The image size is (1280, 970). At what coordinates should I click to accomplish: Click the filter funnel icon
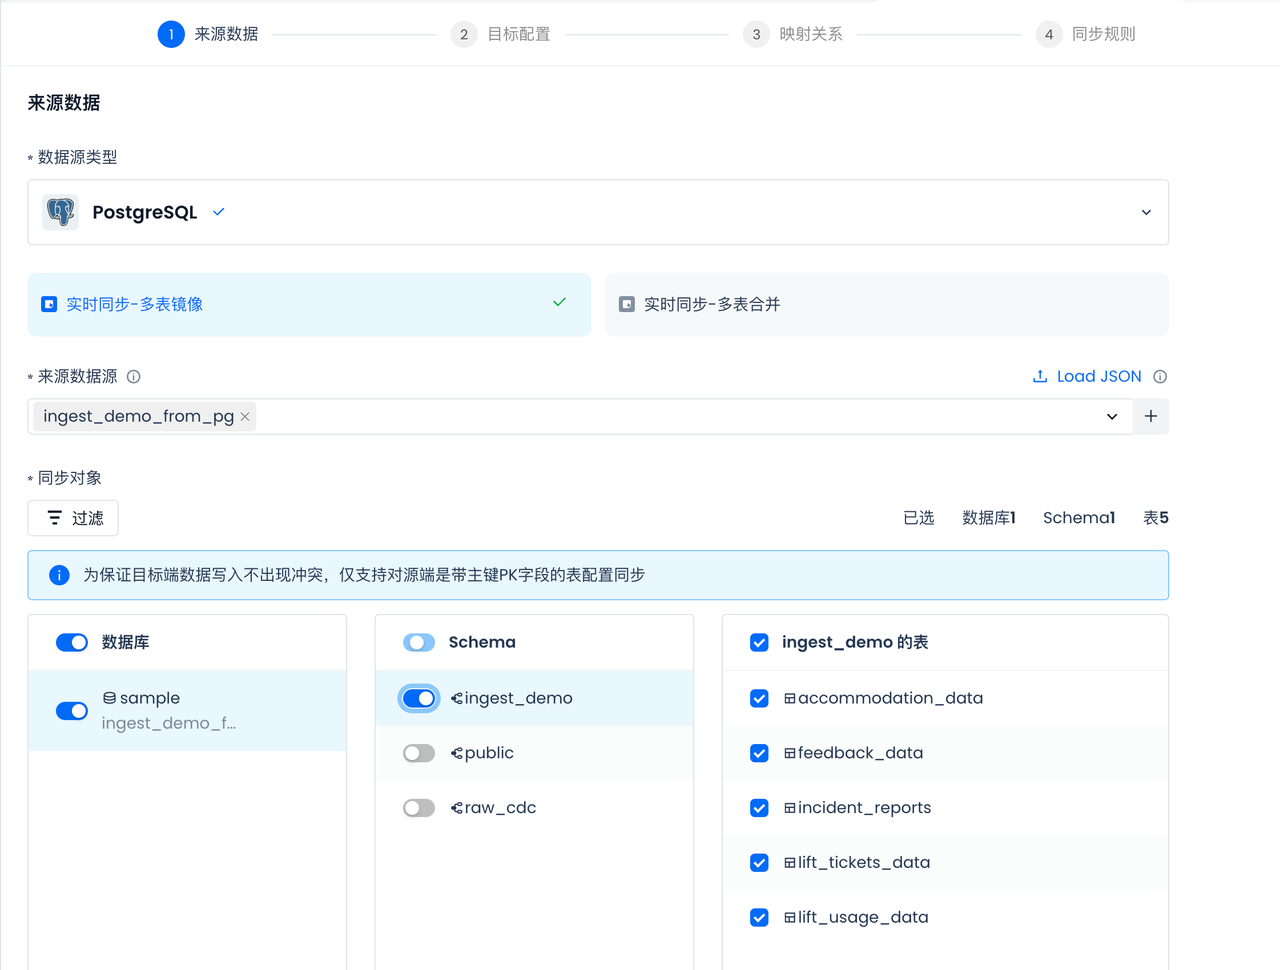tap(55, 518)
